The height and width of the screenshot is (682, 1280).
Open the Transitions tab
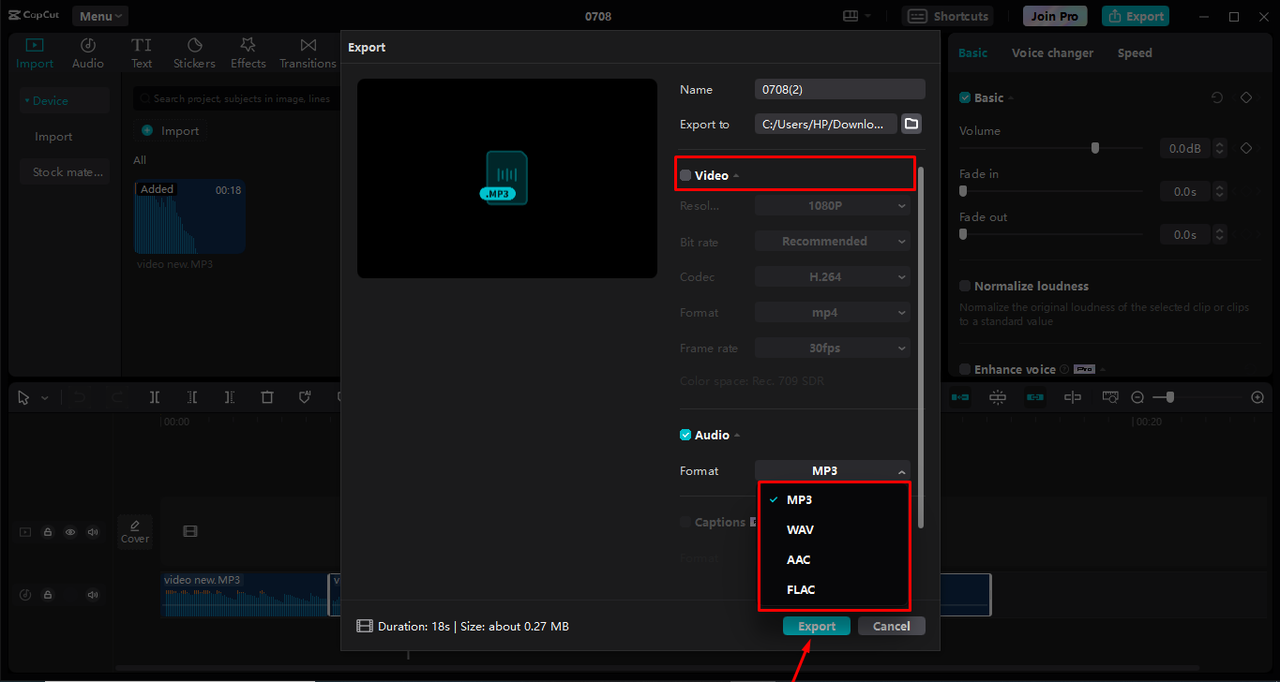(308, 53)
